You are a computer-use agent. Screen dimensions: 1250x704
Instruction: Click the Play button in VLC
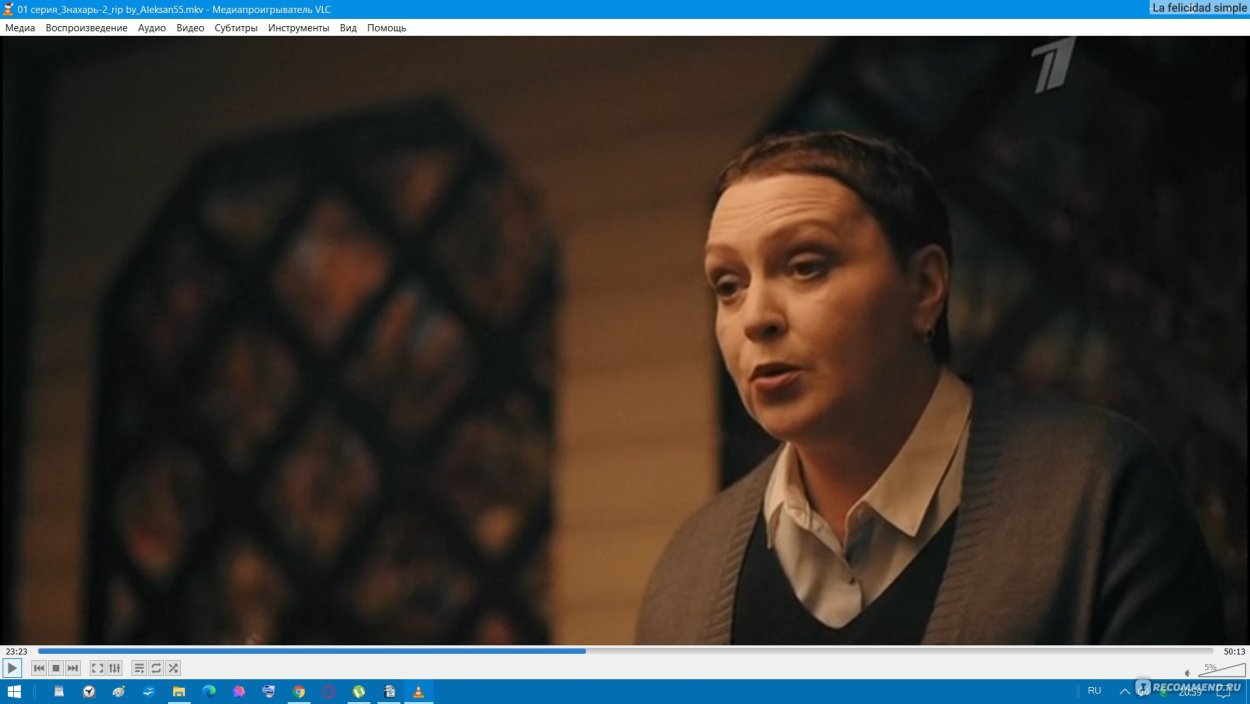12,668
